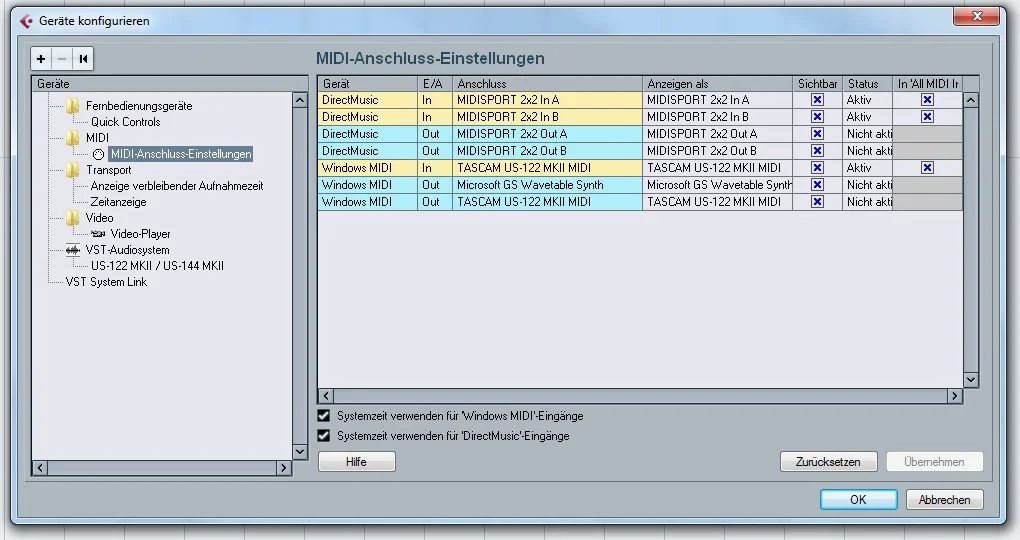Select the Video-Player camera icon
1020x540 pixels.
pos(98,234)
